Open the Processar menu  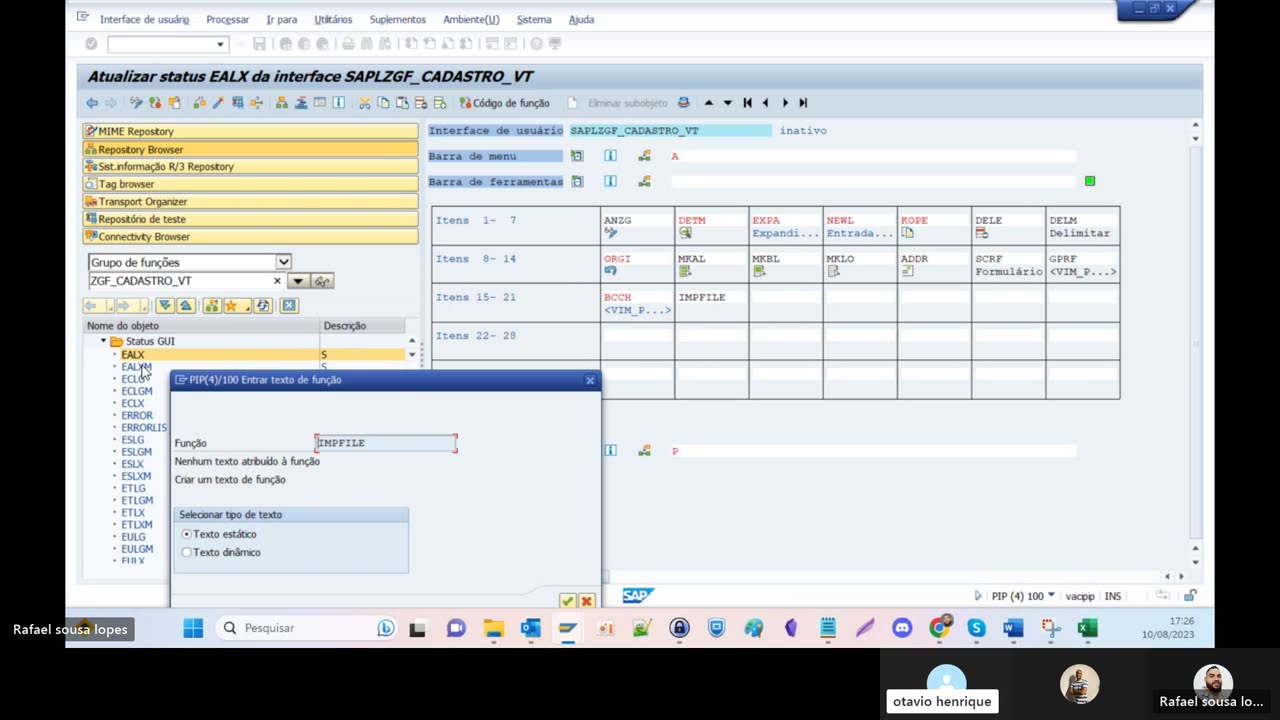[228, 19]
